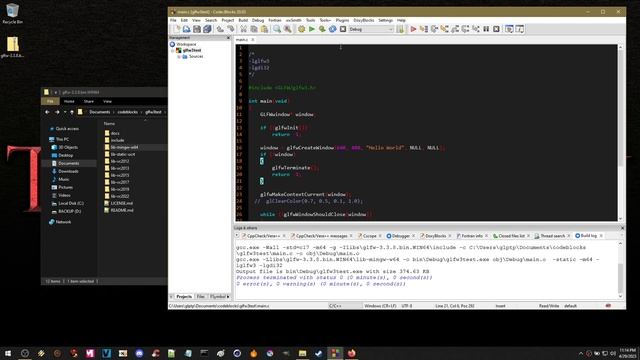This screenshot has height=360, width=640.
Task: Open the Build menu
Action: pyautogui.click(x=243, y=20)
